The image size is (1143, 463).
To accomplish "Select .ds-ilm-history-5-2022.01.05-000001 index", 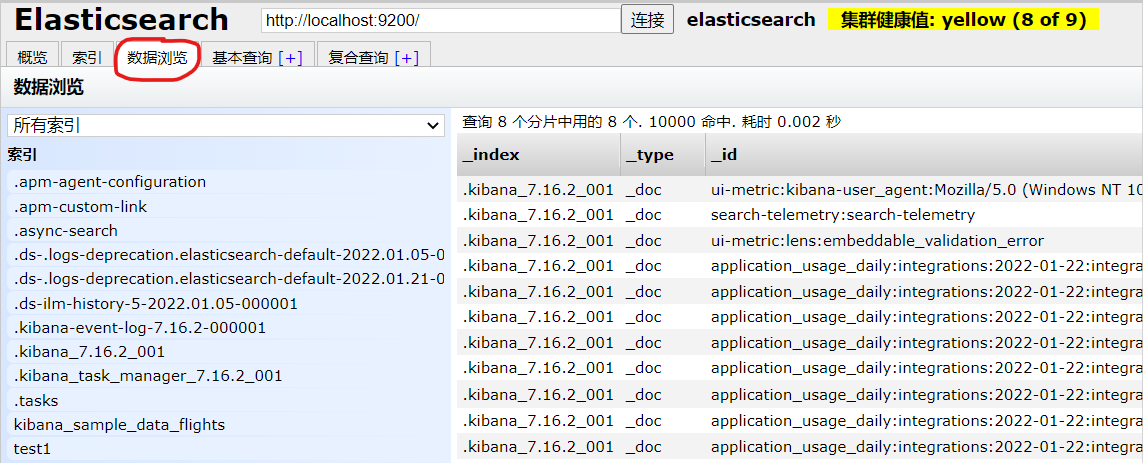I will pos(227,303).
